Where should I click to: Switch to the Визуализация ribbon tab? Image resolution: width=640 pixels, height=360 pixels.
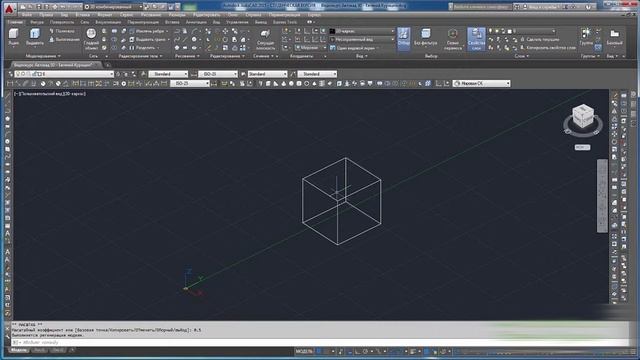[x=108, y=22]
